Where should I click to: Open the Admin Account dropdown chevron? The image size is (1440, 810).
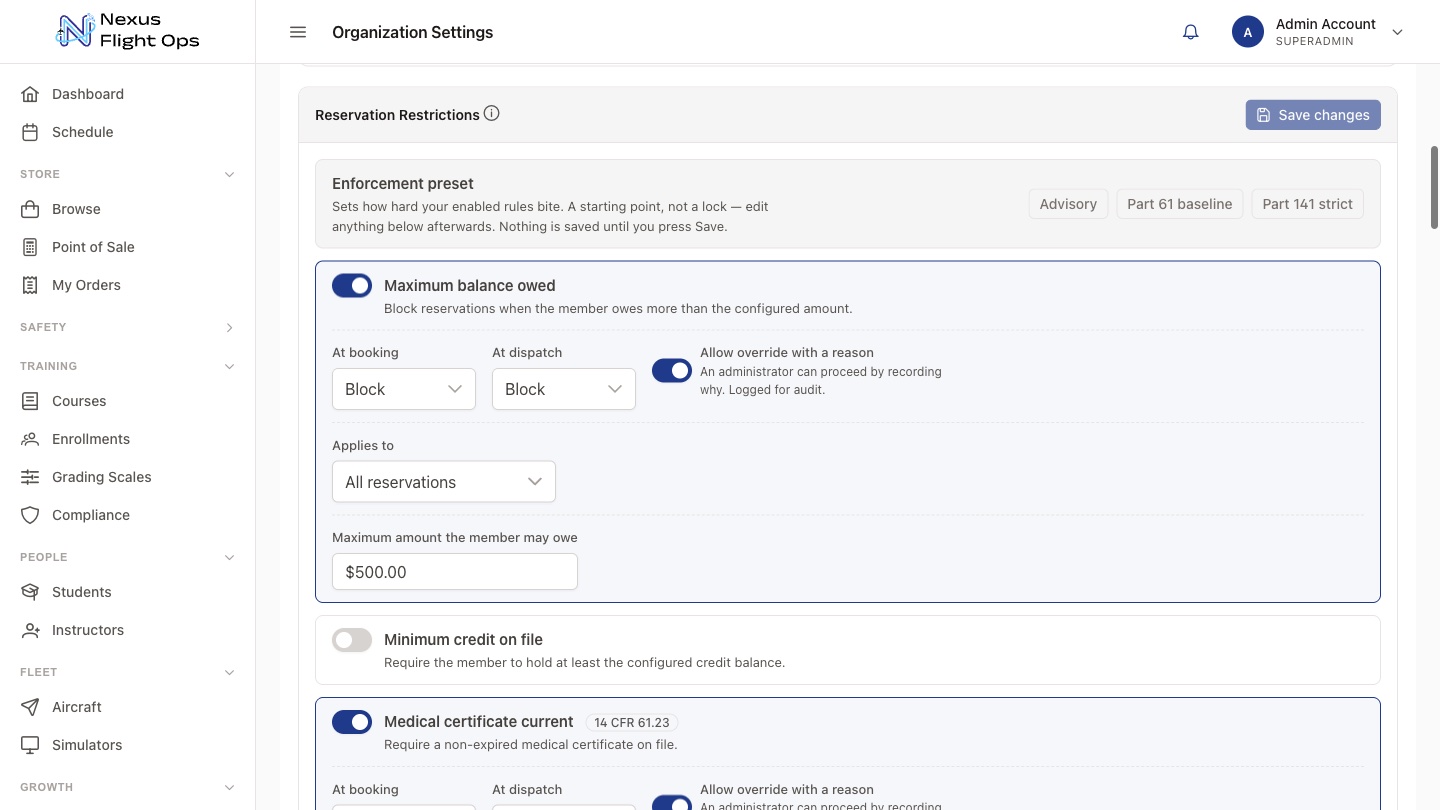1398,32
